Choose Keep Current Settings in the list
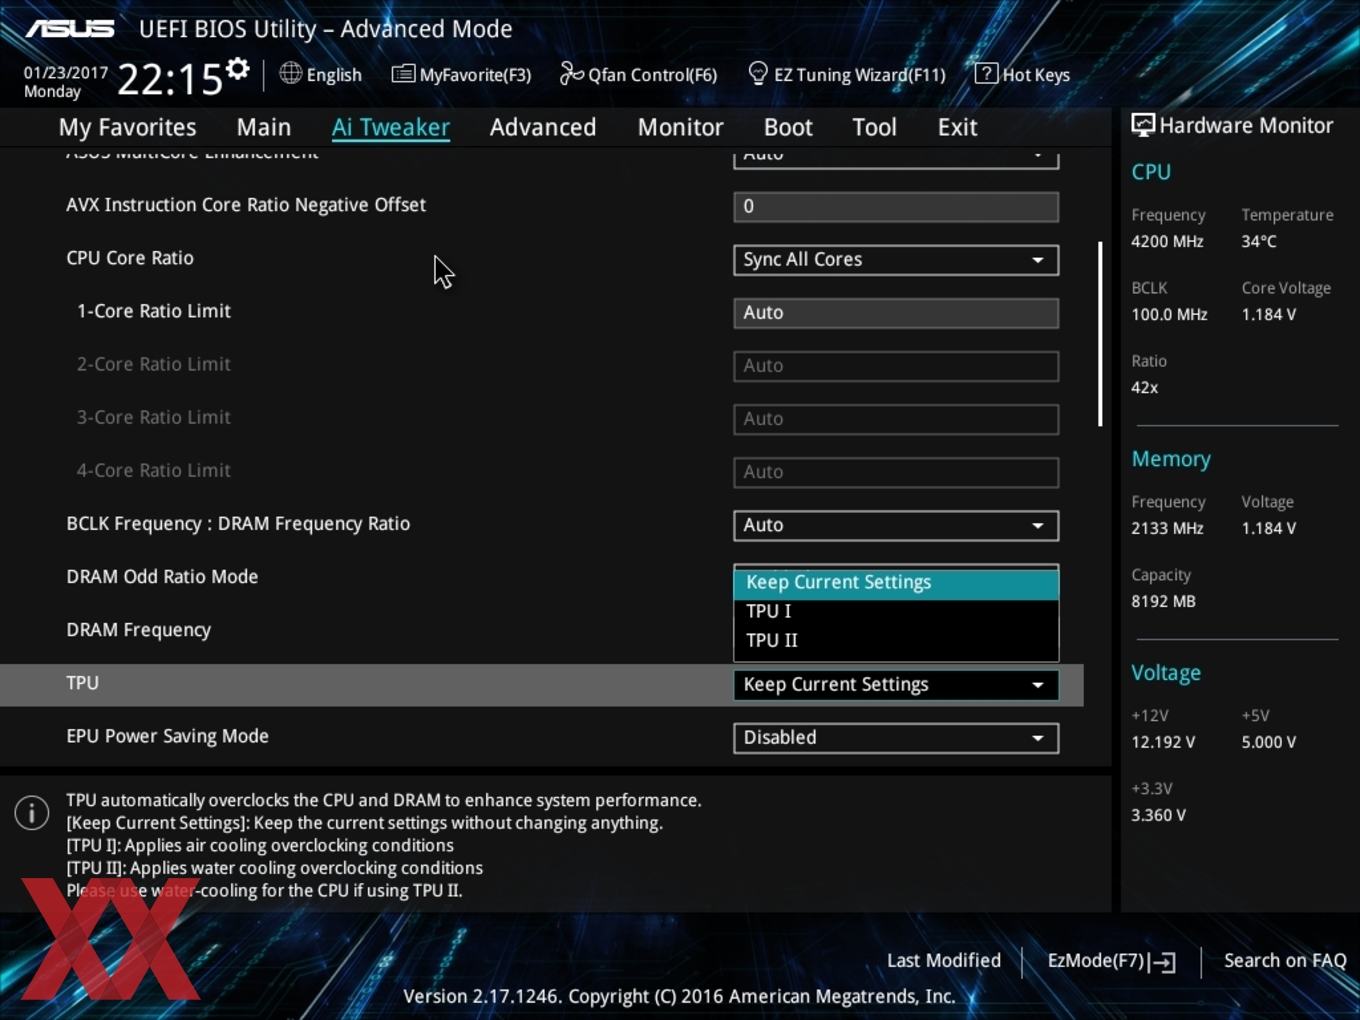The height and width of the screenshot is (1020, 1360). coord(896,583)
